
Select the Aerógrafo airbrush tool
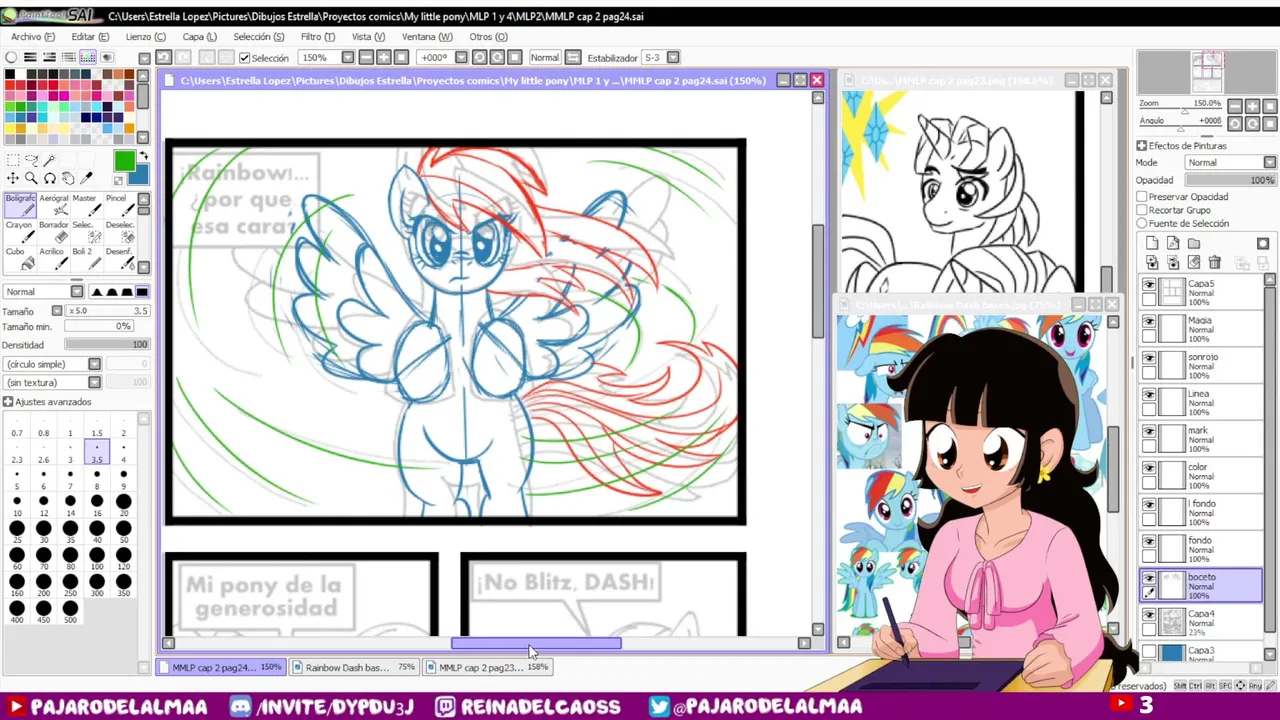click(x=53, y=205)
